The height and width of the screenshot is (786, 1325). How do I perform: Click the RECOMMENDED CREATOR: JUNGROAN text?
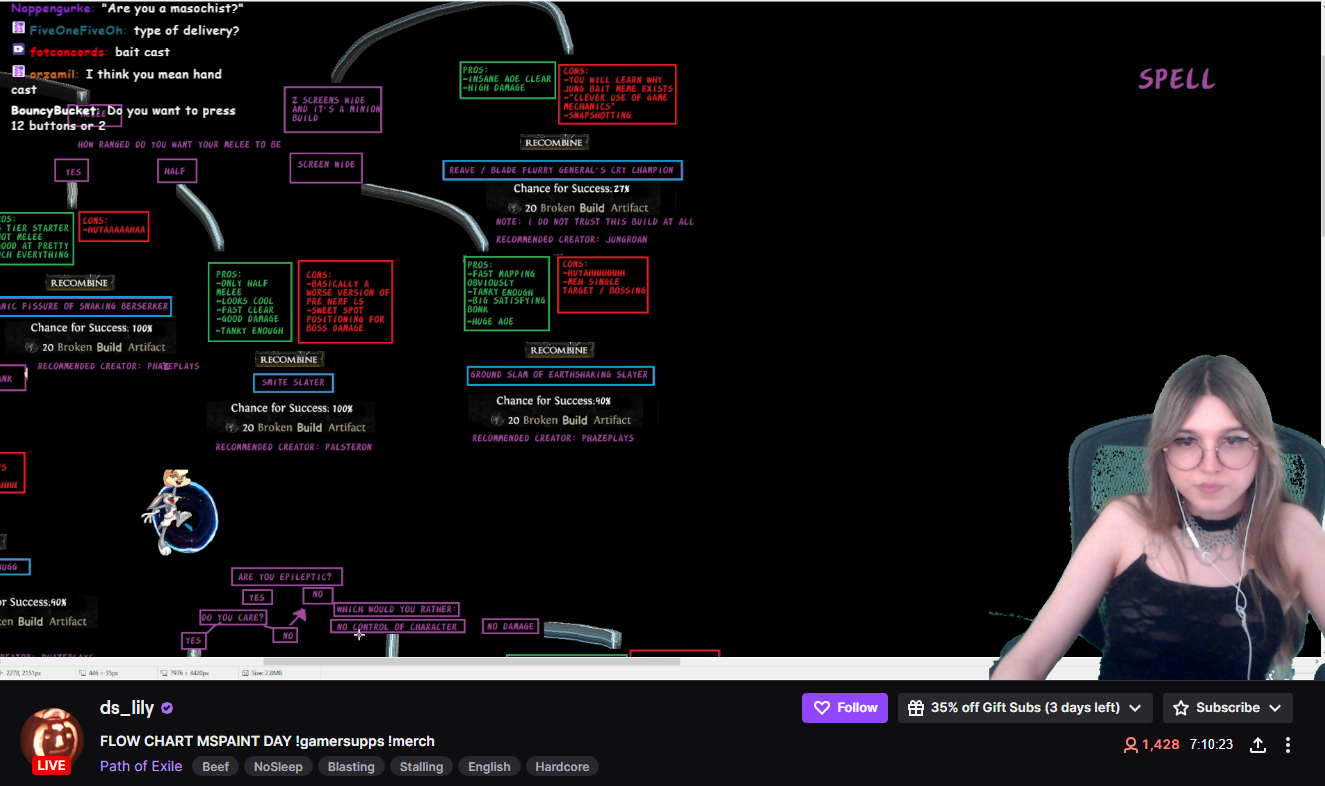click(571, 239)
